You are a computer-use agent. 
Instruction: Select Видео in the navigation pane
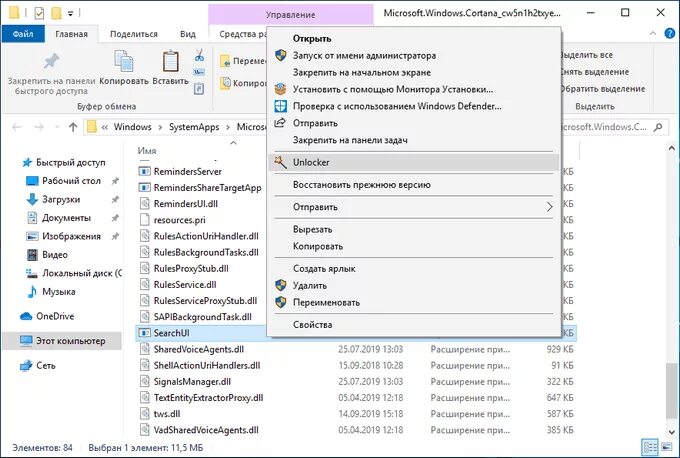pyautogui.click(x=55, y=255)
